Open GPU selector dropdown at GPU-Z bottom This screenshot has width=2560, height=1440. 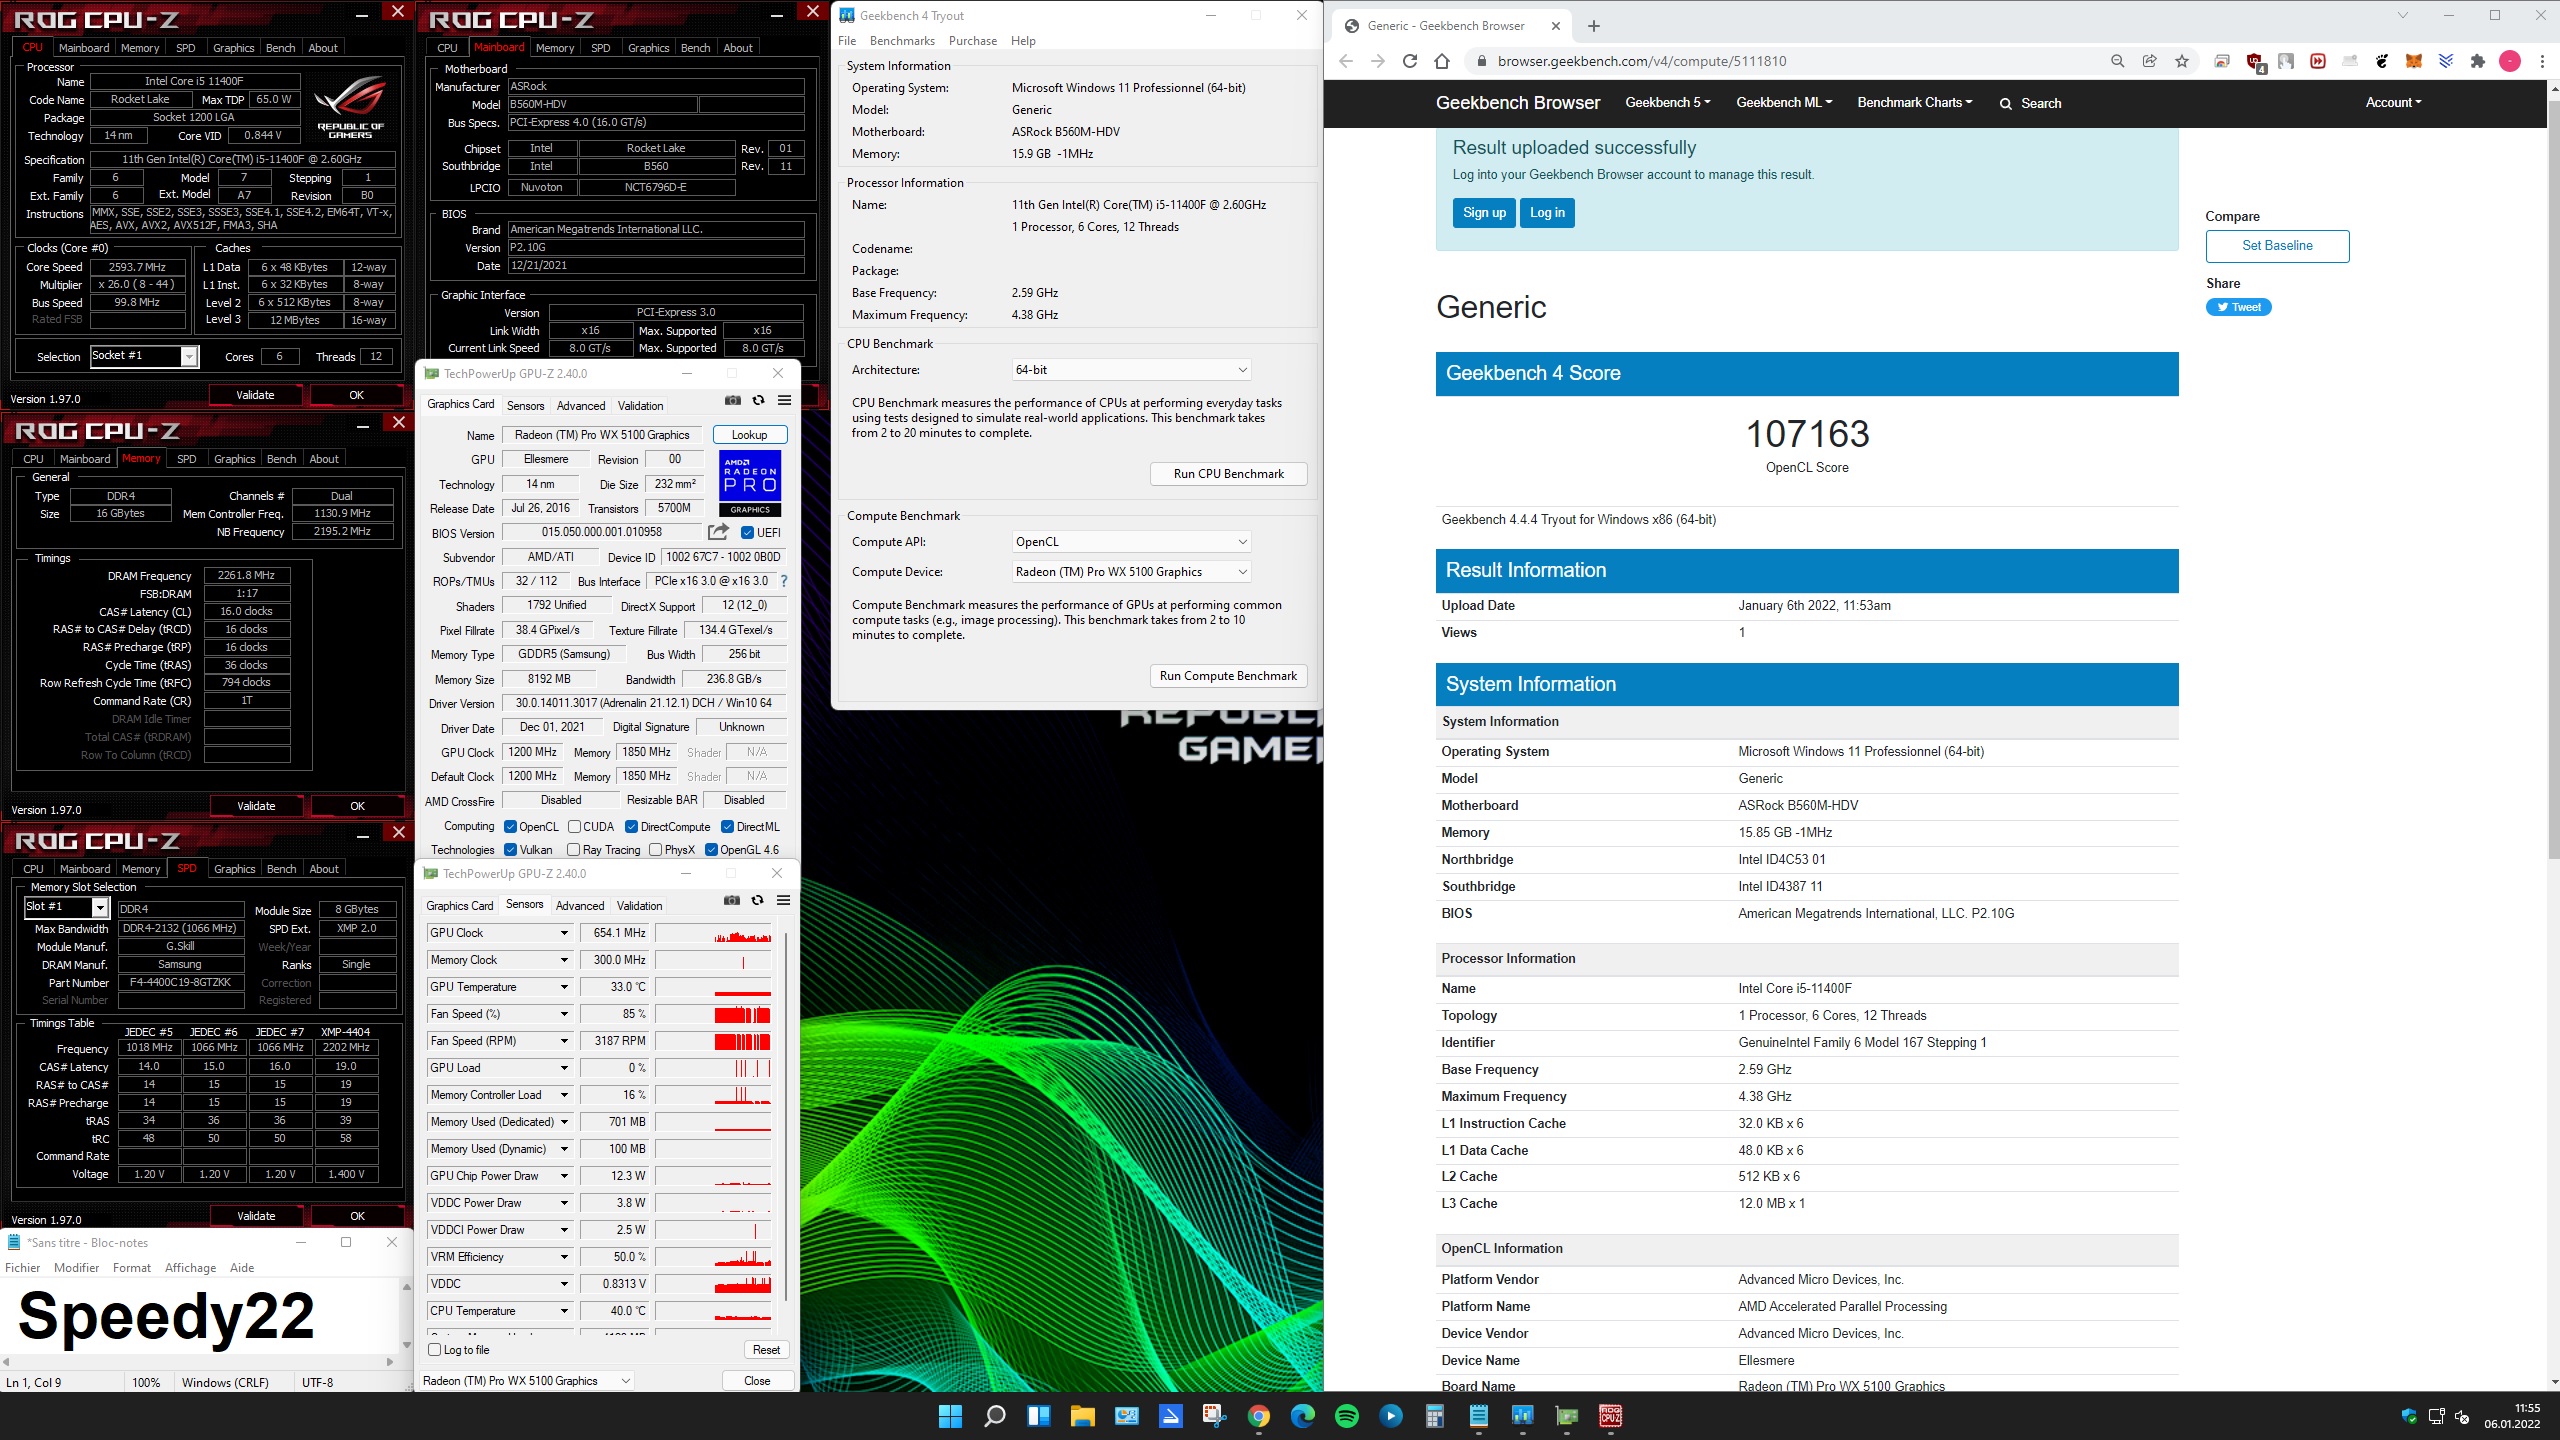click(x=527, y=1381)
